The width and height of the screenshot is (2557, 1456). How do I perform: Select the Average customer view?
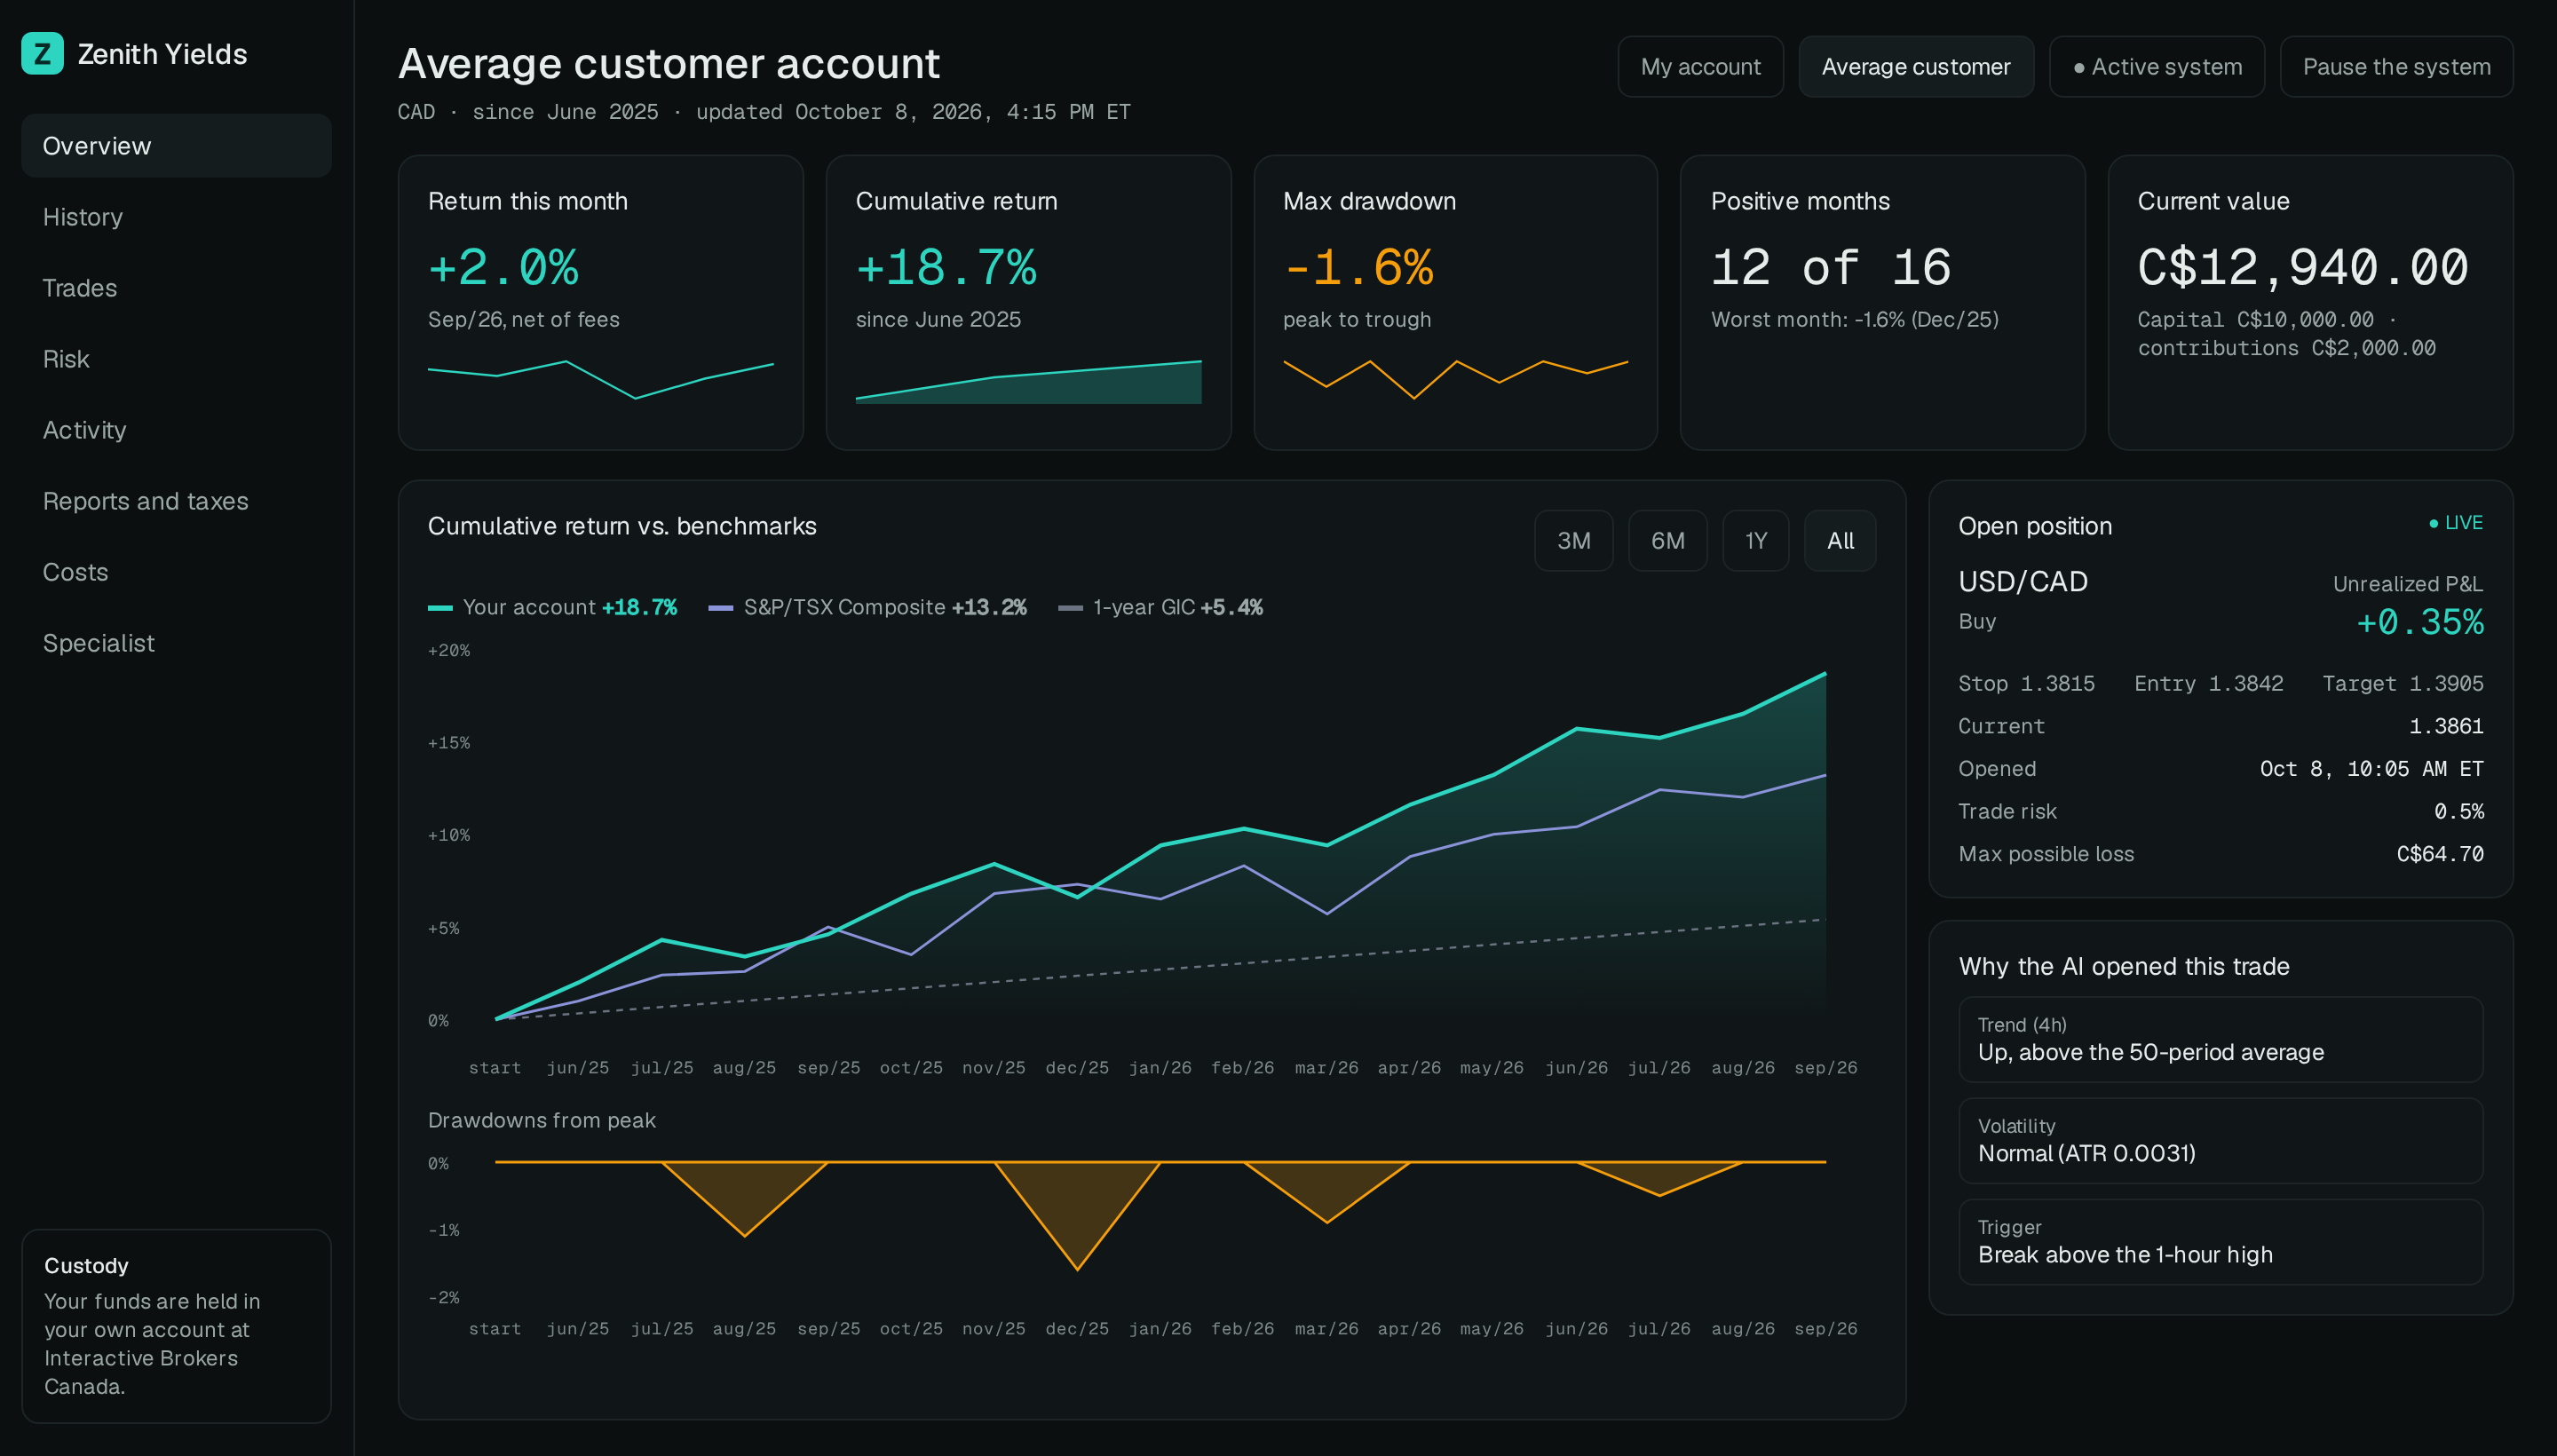pyautogui.click(x=1915, y=67)
